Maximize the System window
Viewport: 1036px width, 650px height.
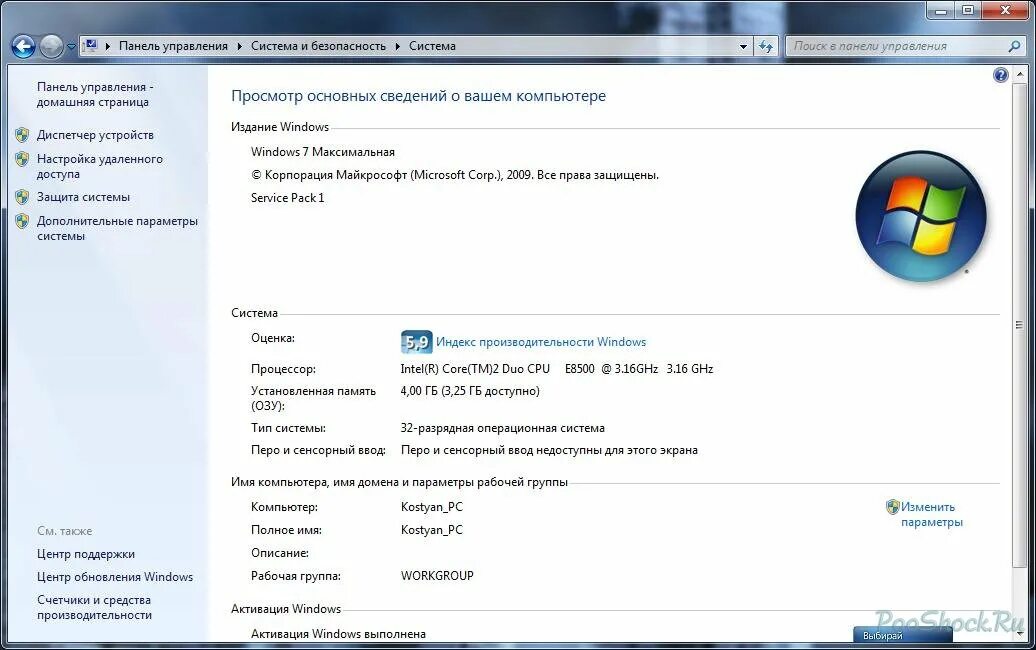[x=967, y=10]
